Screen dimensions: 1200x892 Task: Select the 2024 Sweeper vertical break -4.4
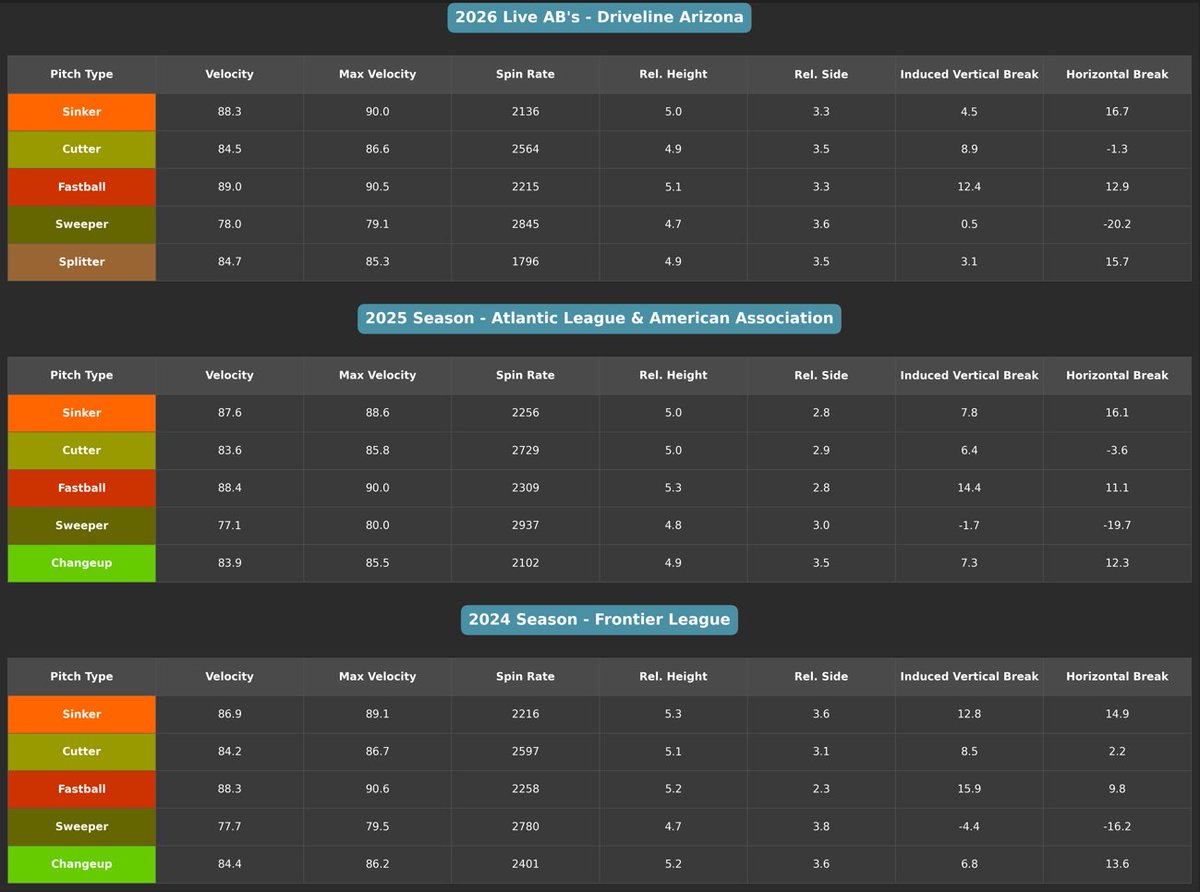click(x=969, y=826)
